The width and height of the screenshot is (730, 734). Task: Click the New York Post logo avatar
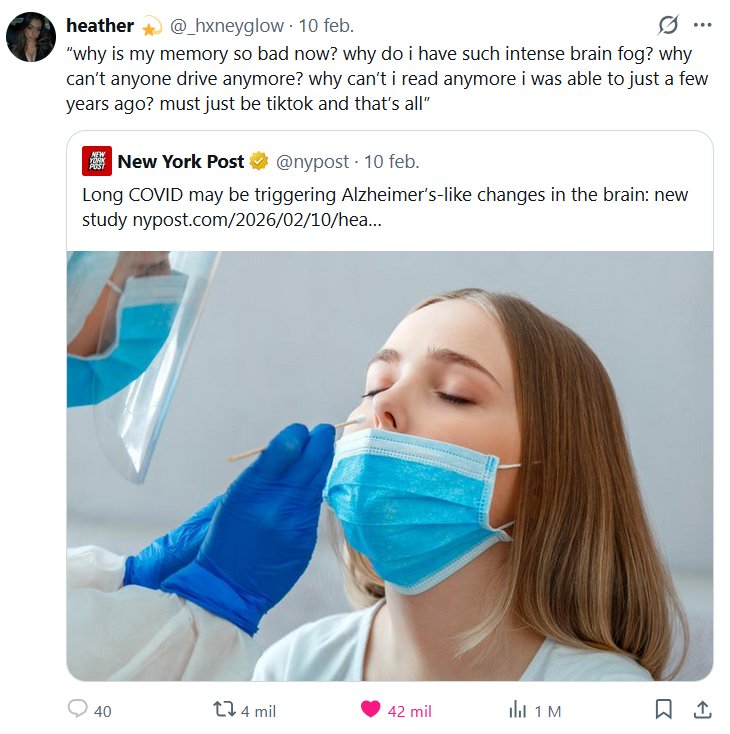pos(96,162)
